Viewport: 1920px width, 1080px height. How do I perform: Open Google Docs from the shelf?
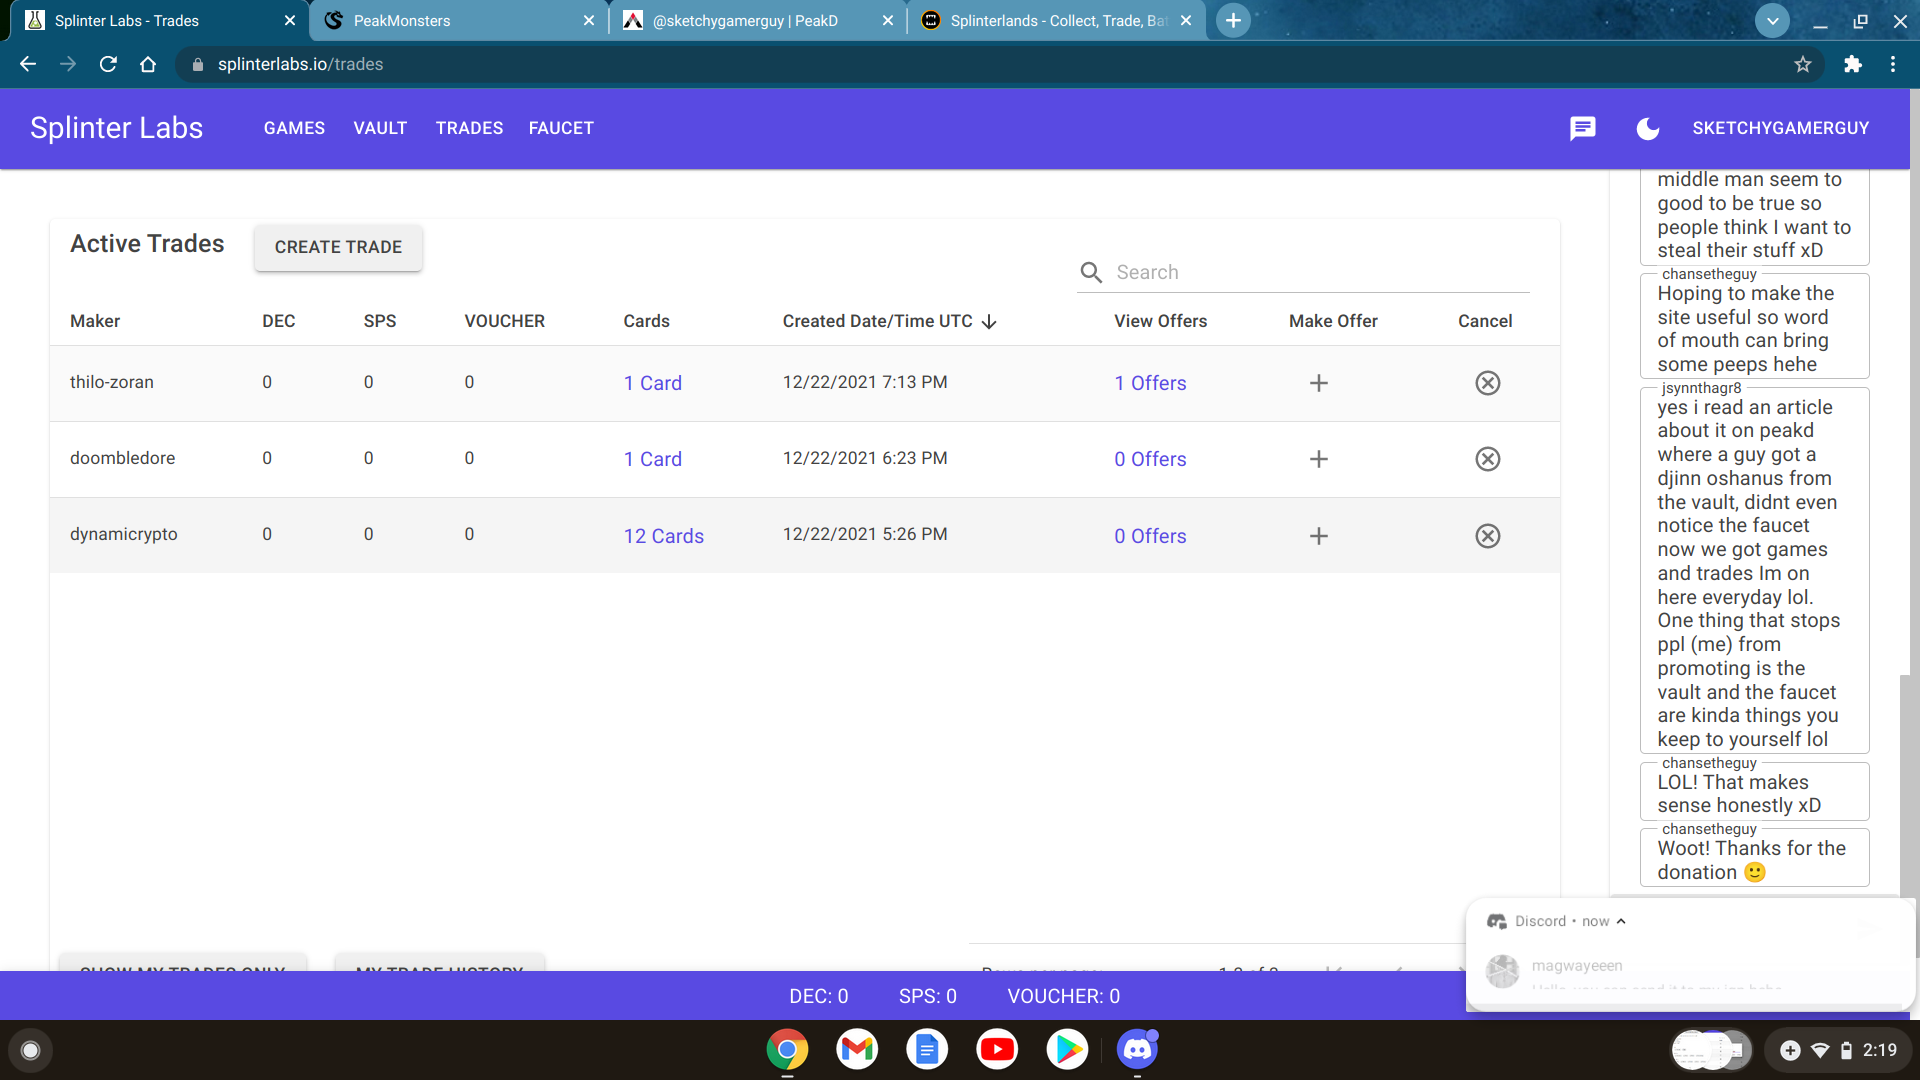point(927,1050)
